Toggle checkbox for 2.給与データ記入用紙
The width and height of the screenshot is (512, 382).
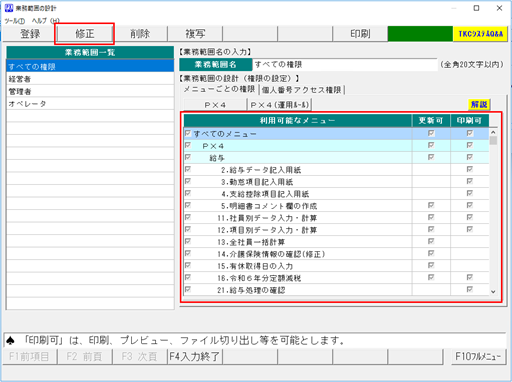(188, 169)
